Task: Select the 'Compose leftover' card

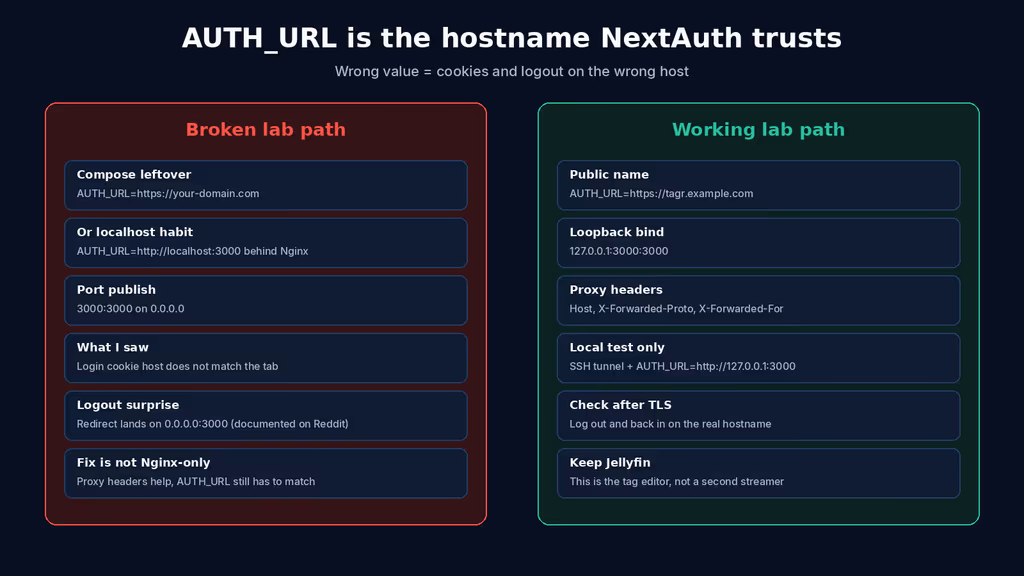Action: [266, 185]
